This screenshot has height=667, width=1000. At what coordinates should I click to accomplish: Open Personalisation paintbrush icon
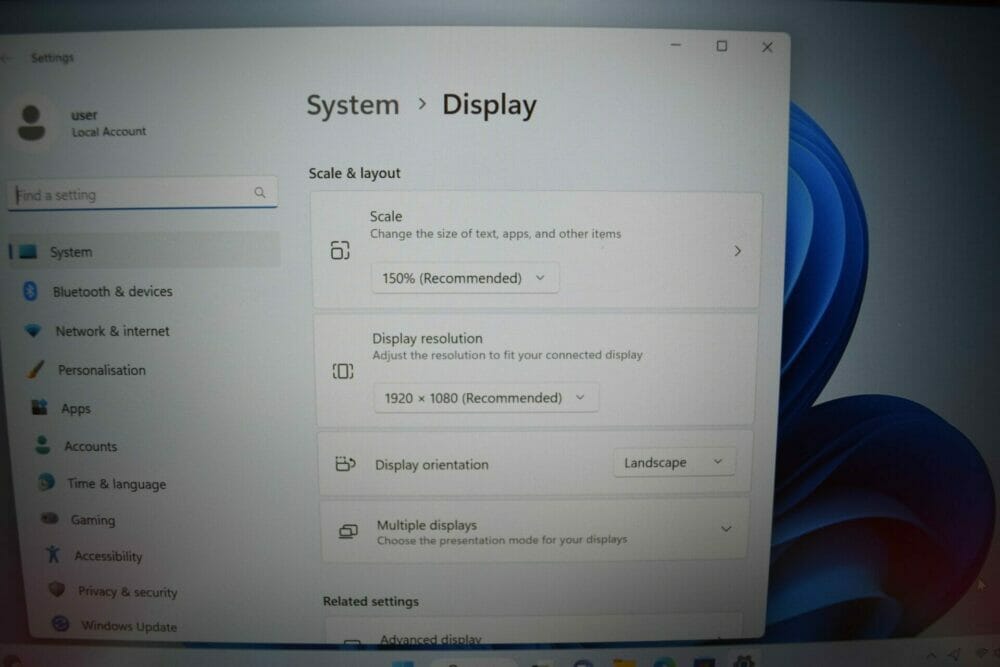pos(36,369)
